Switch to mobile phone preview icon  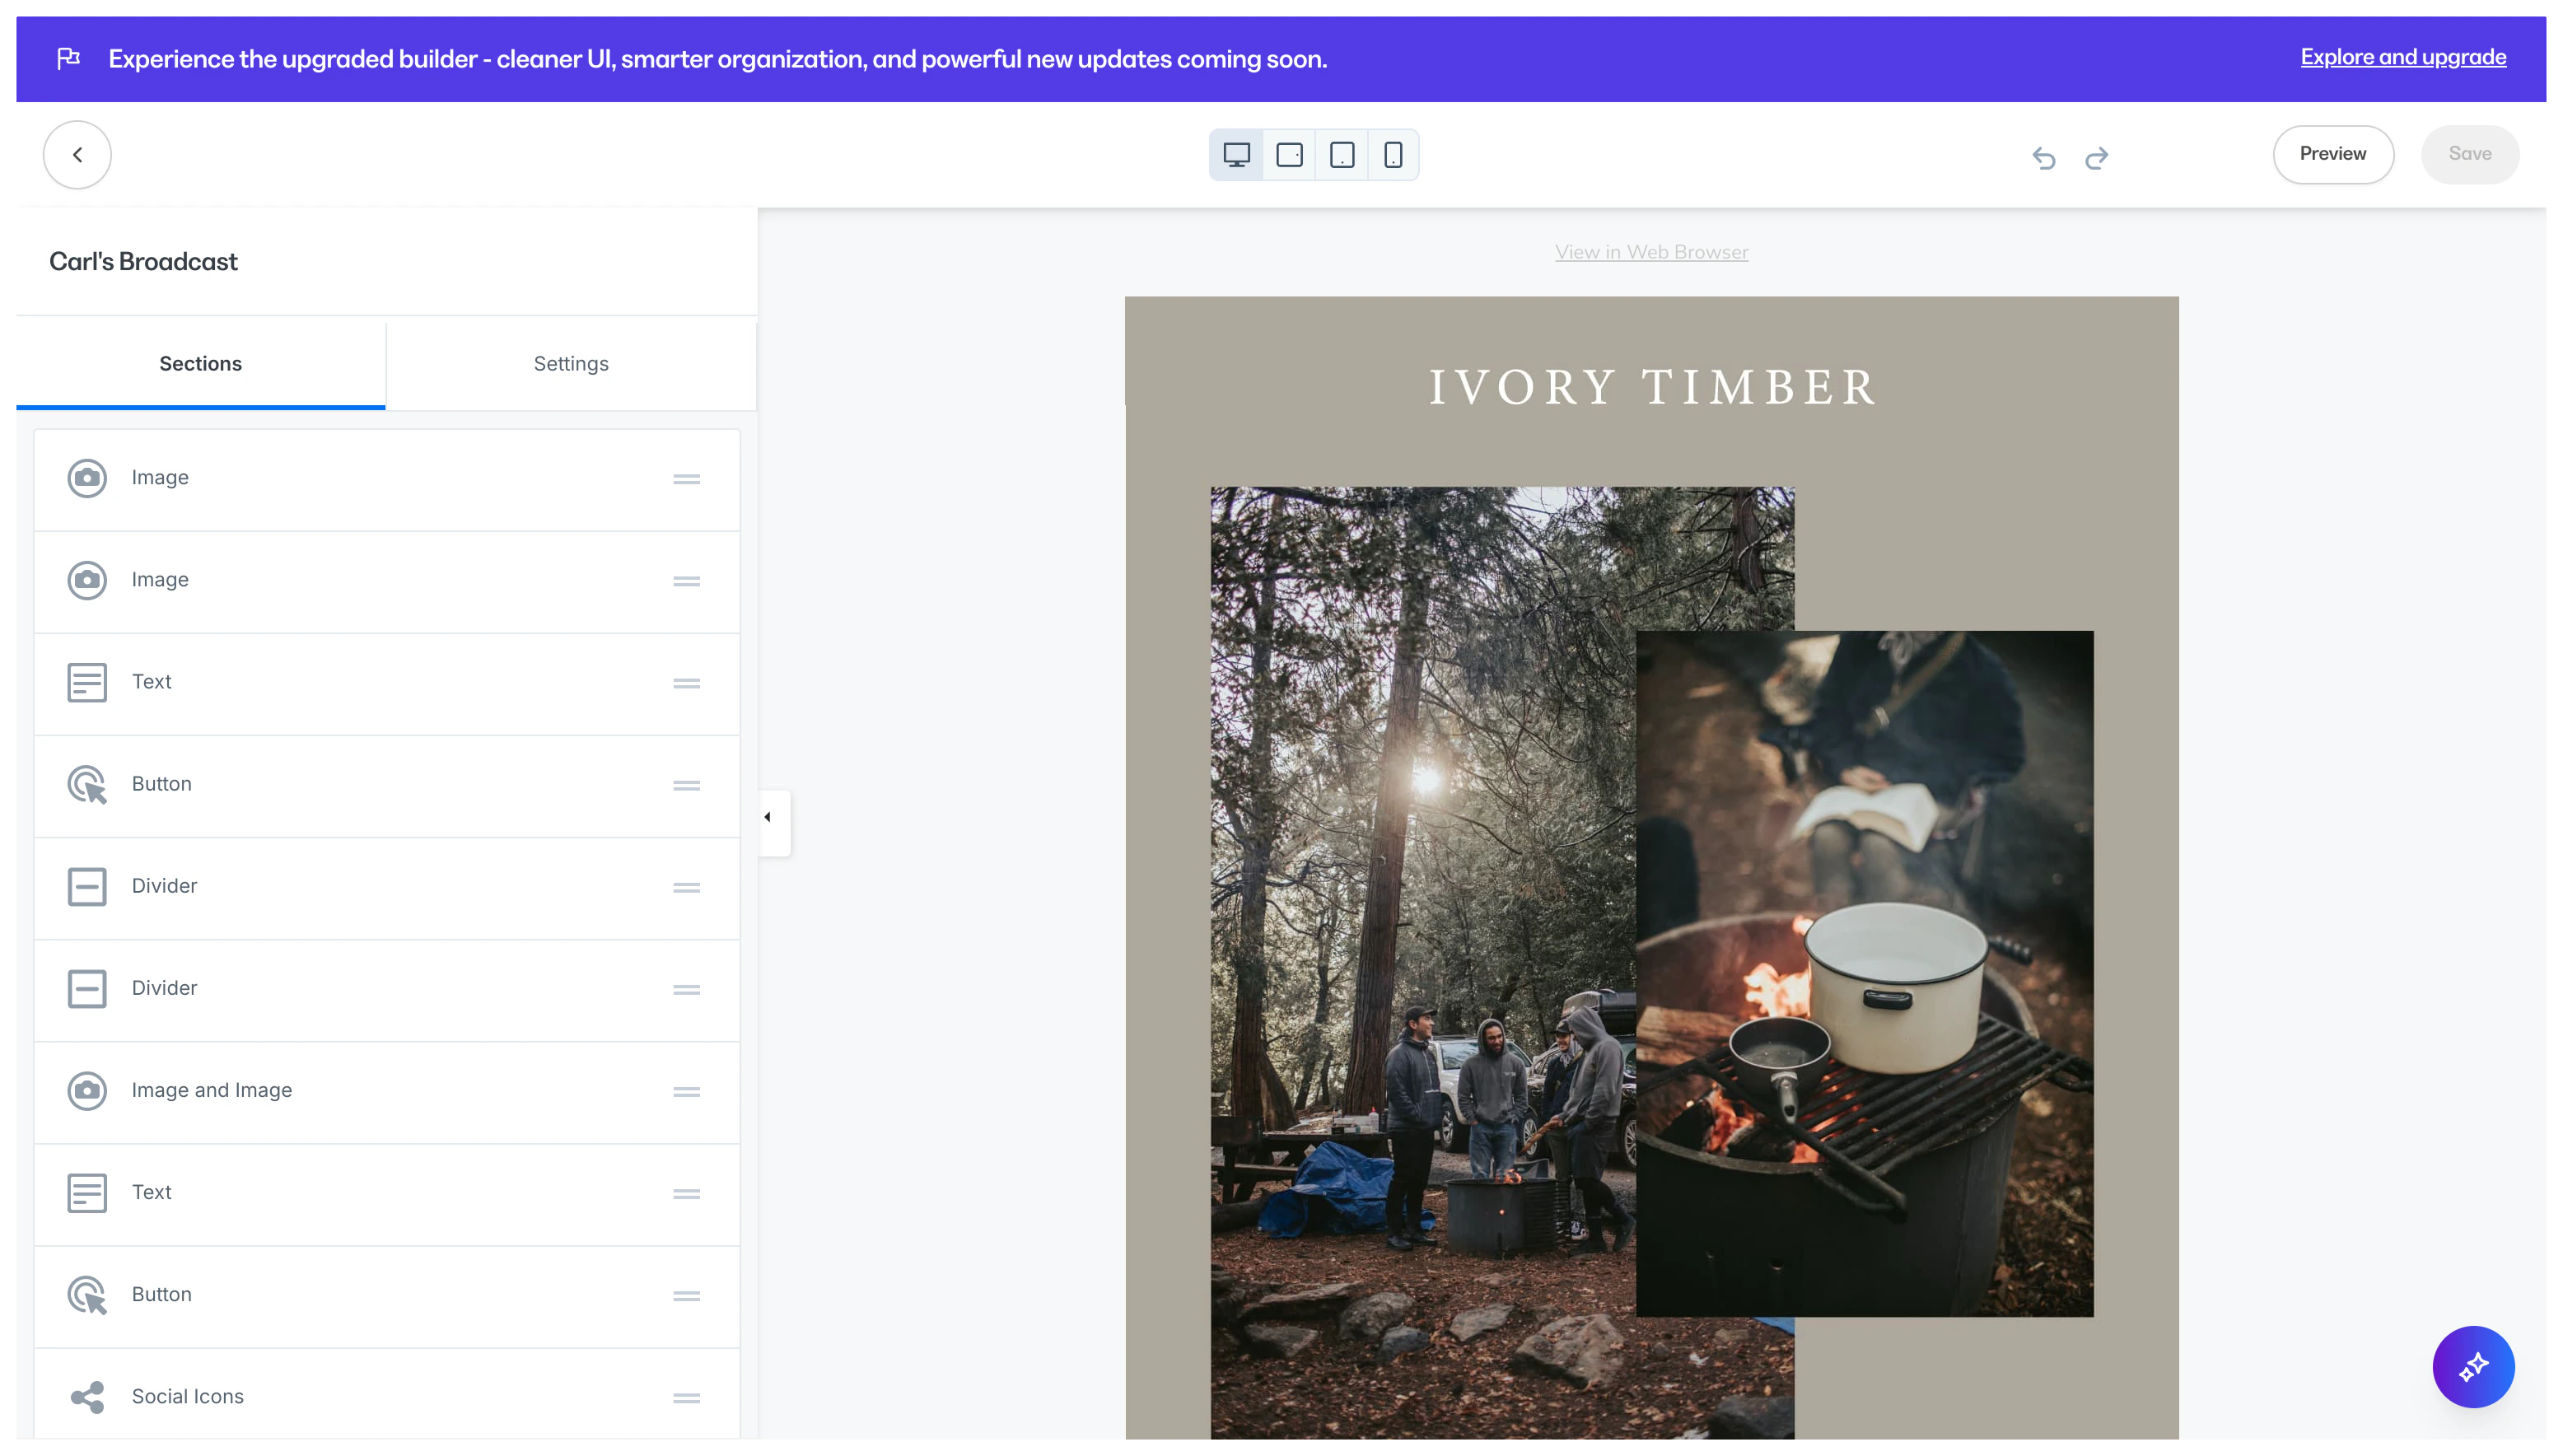pyautogui.click(x=1393, y=155)
